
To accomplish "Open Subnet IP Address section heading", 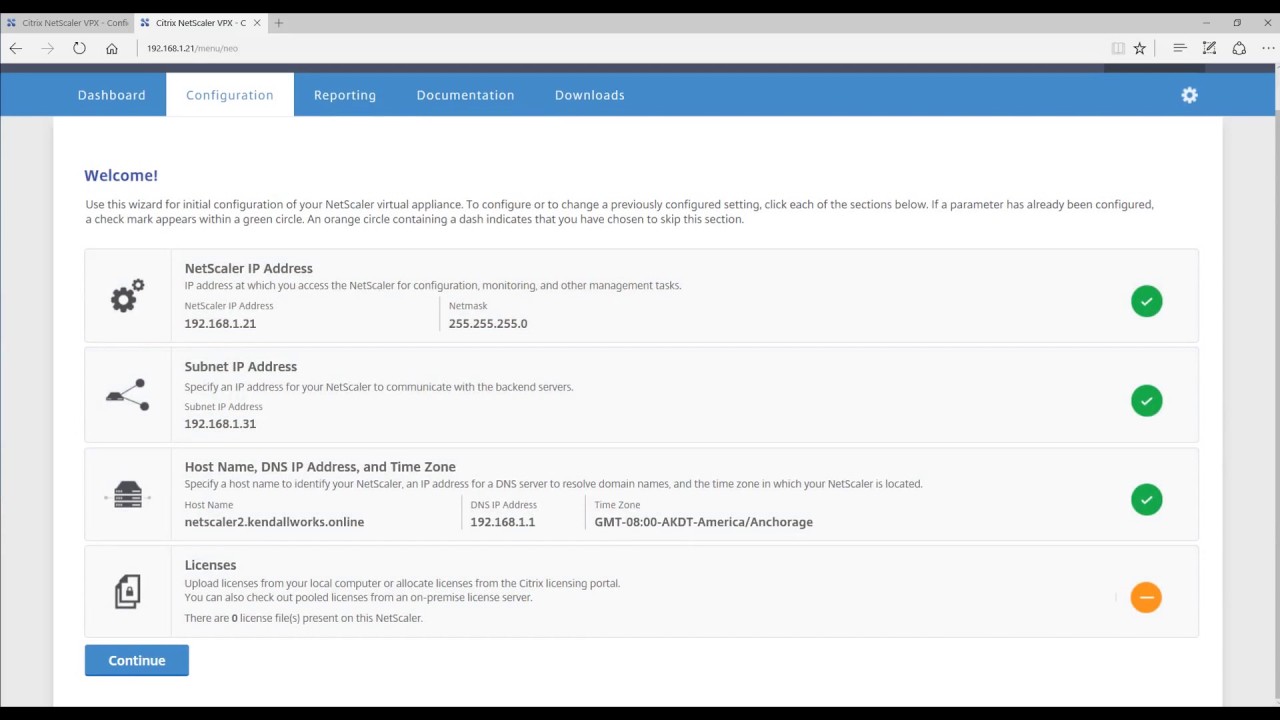I will pos(241,366).
